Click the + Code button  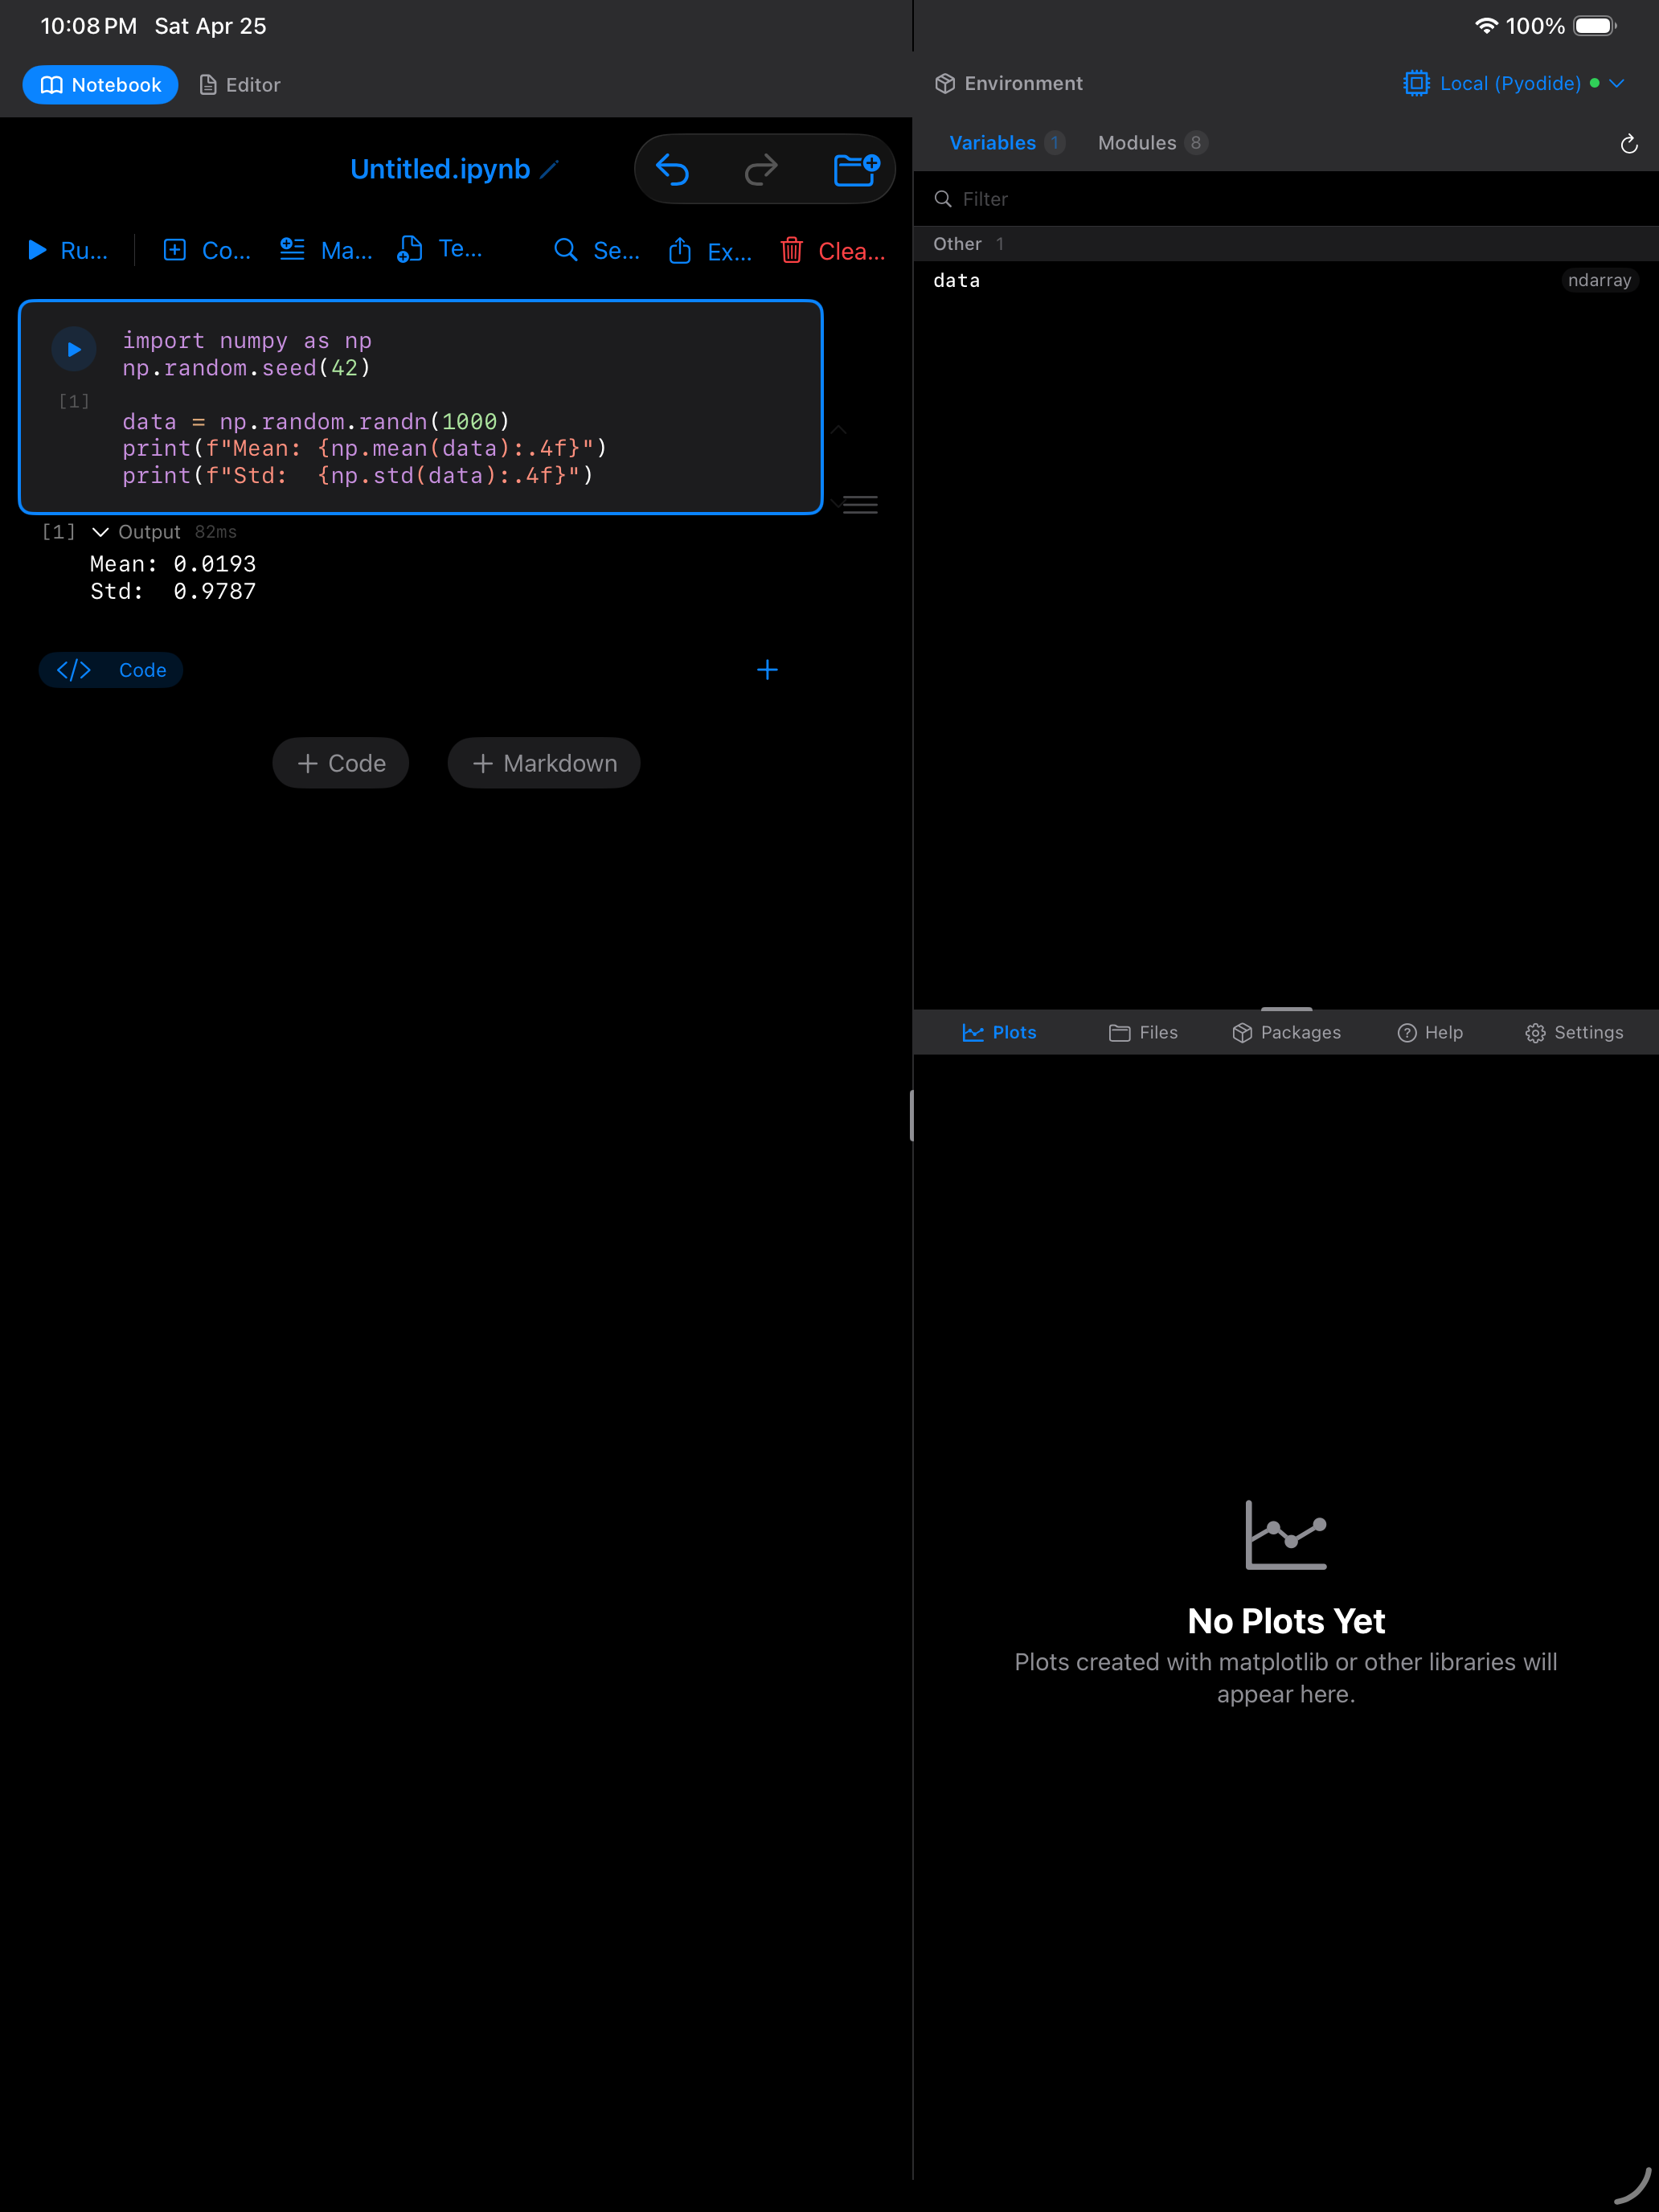point(341,763)
